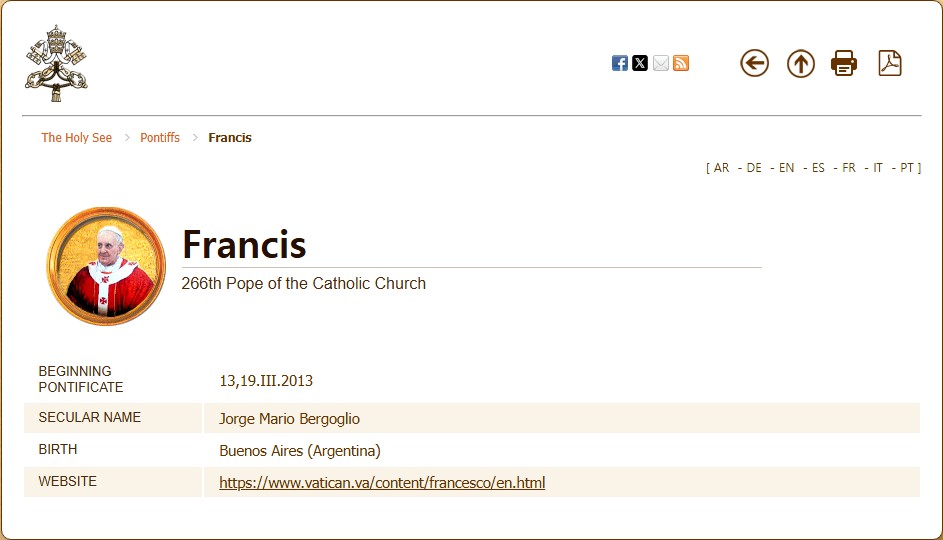Open the vatican.va francesco website link
The width and height of the screenshot is (943, 540).
(382, 482)
